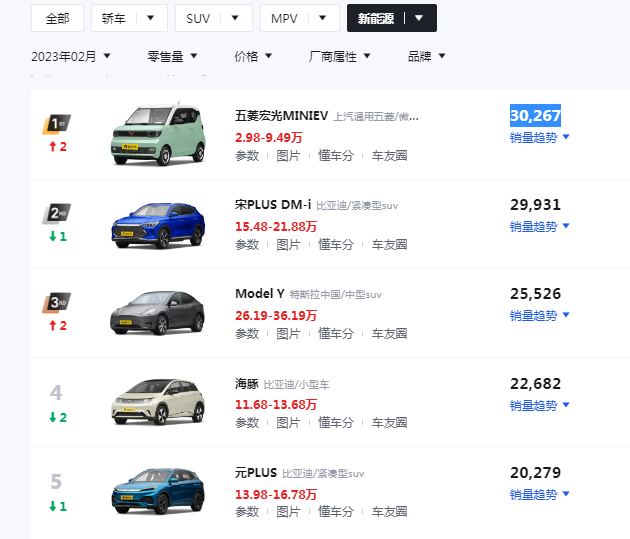Open 参数 for 海豚
The width and height of the screenshot is (630, 539).
247,423
